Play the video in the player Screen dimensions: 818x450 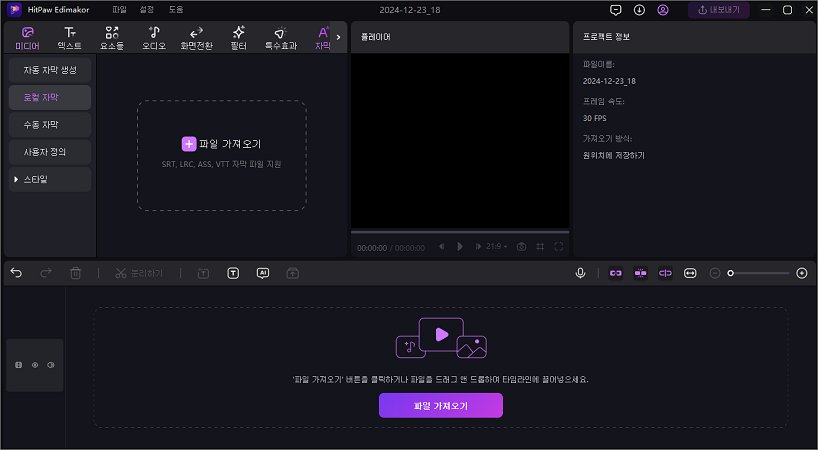click(x=460, y=247)
